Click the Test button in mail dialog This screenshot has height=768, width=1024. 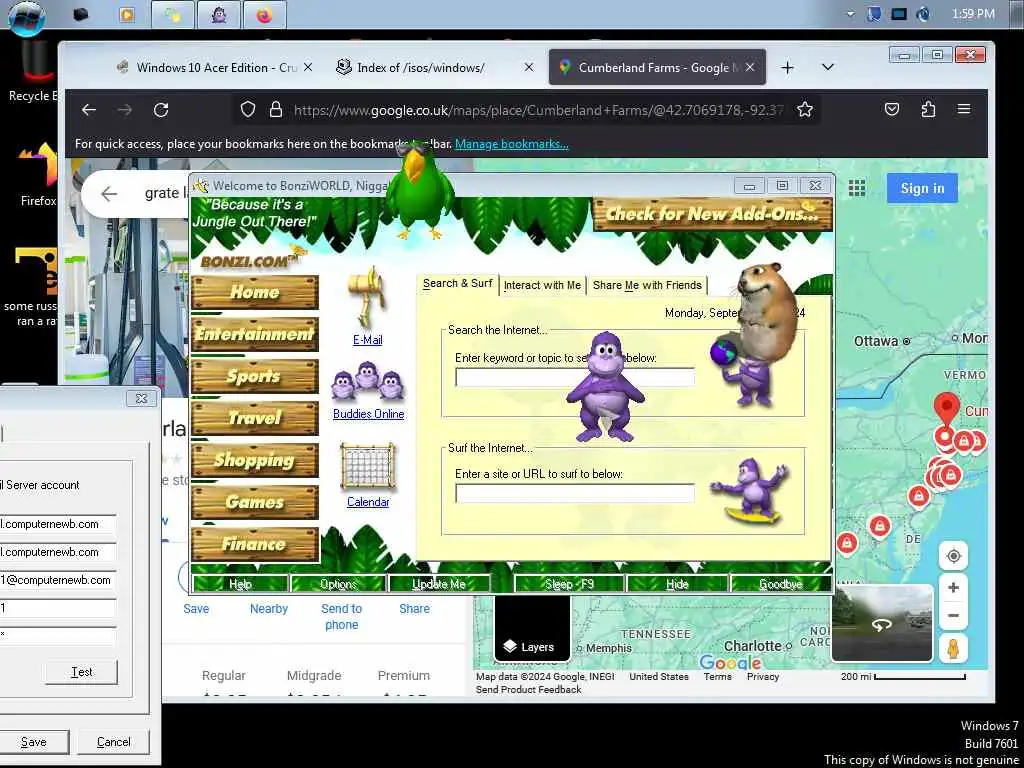click(x=82, y=672)
